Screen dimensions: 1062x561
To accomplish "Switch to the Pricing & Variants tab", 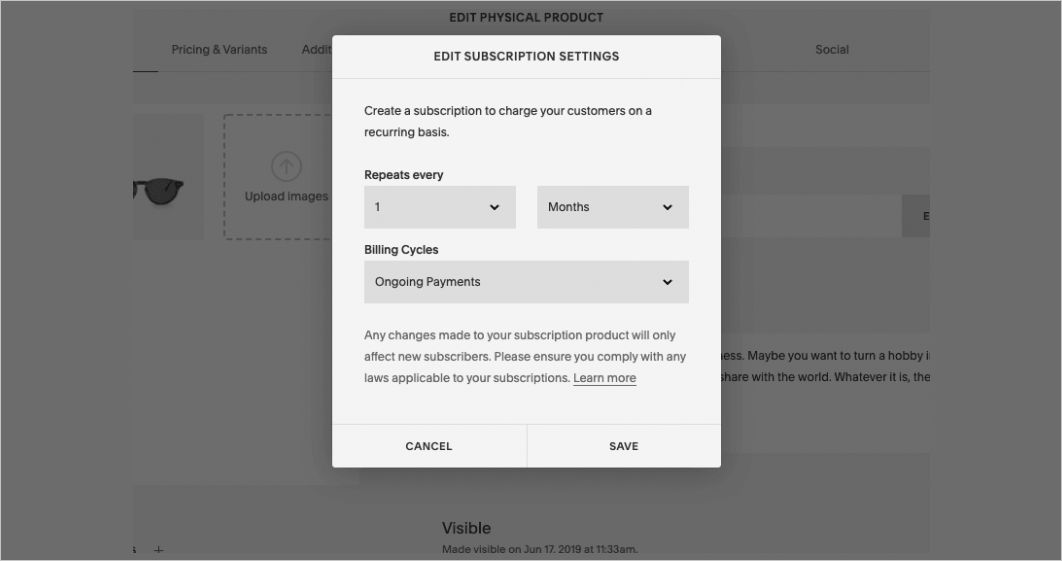I will (x=219, y=49).
